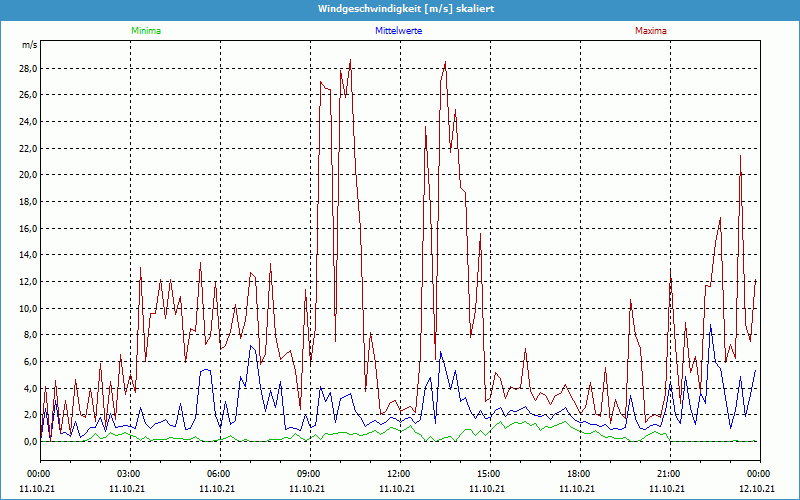Select the blue 'Mittelwerte' legend label
The width and height of the screenshot is (800, 500).
click(398, 31)
